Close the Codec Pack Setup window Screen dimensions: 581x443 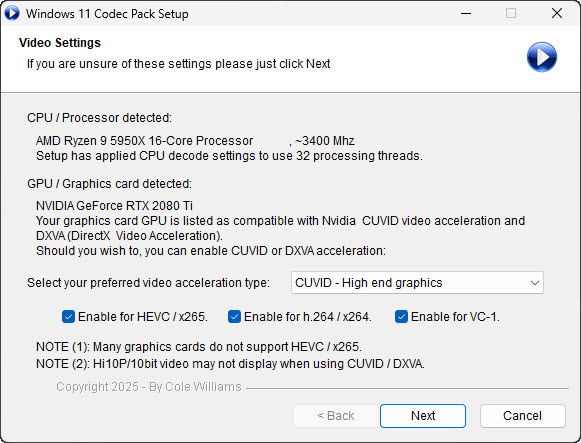(557, 13)
